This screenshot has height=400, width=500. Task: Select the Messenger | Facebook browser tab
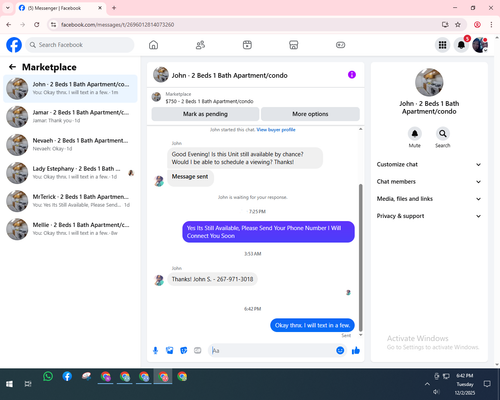tap(60, 8)
